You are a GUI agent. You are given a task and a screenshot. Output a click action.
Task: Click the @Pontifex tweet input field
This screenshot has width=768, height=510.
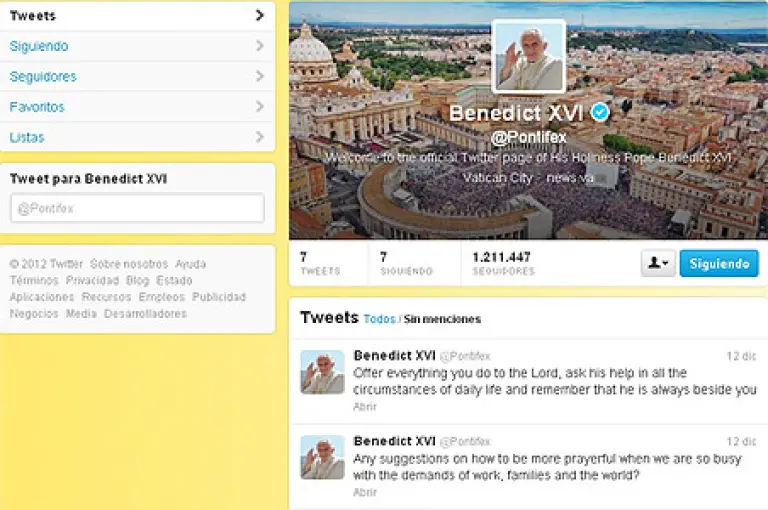(x=137, y=208)
